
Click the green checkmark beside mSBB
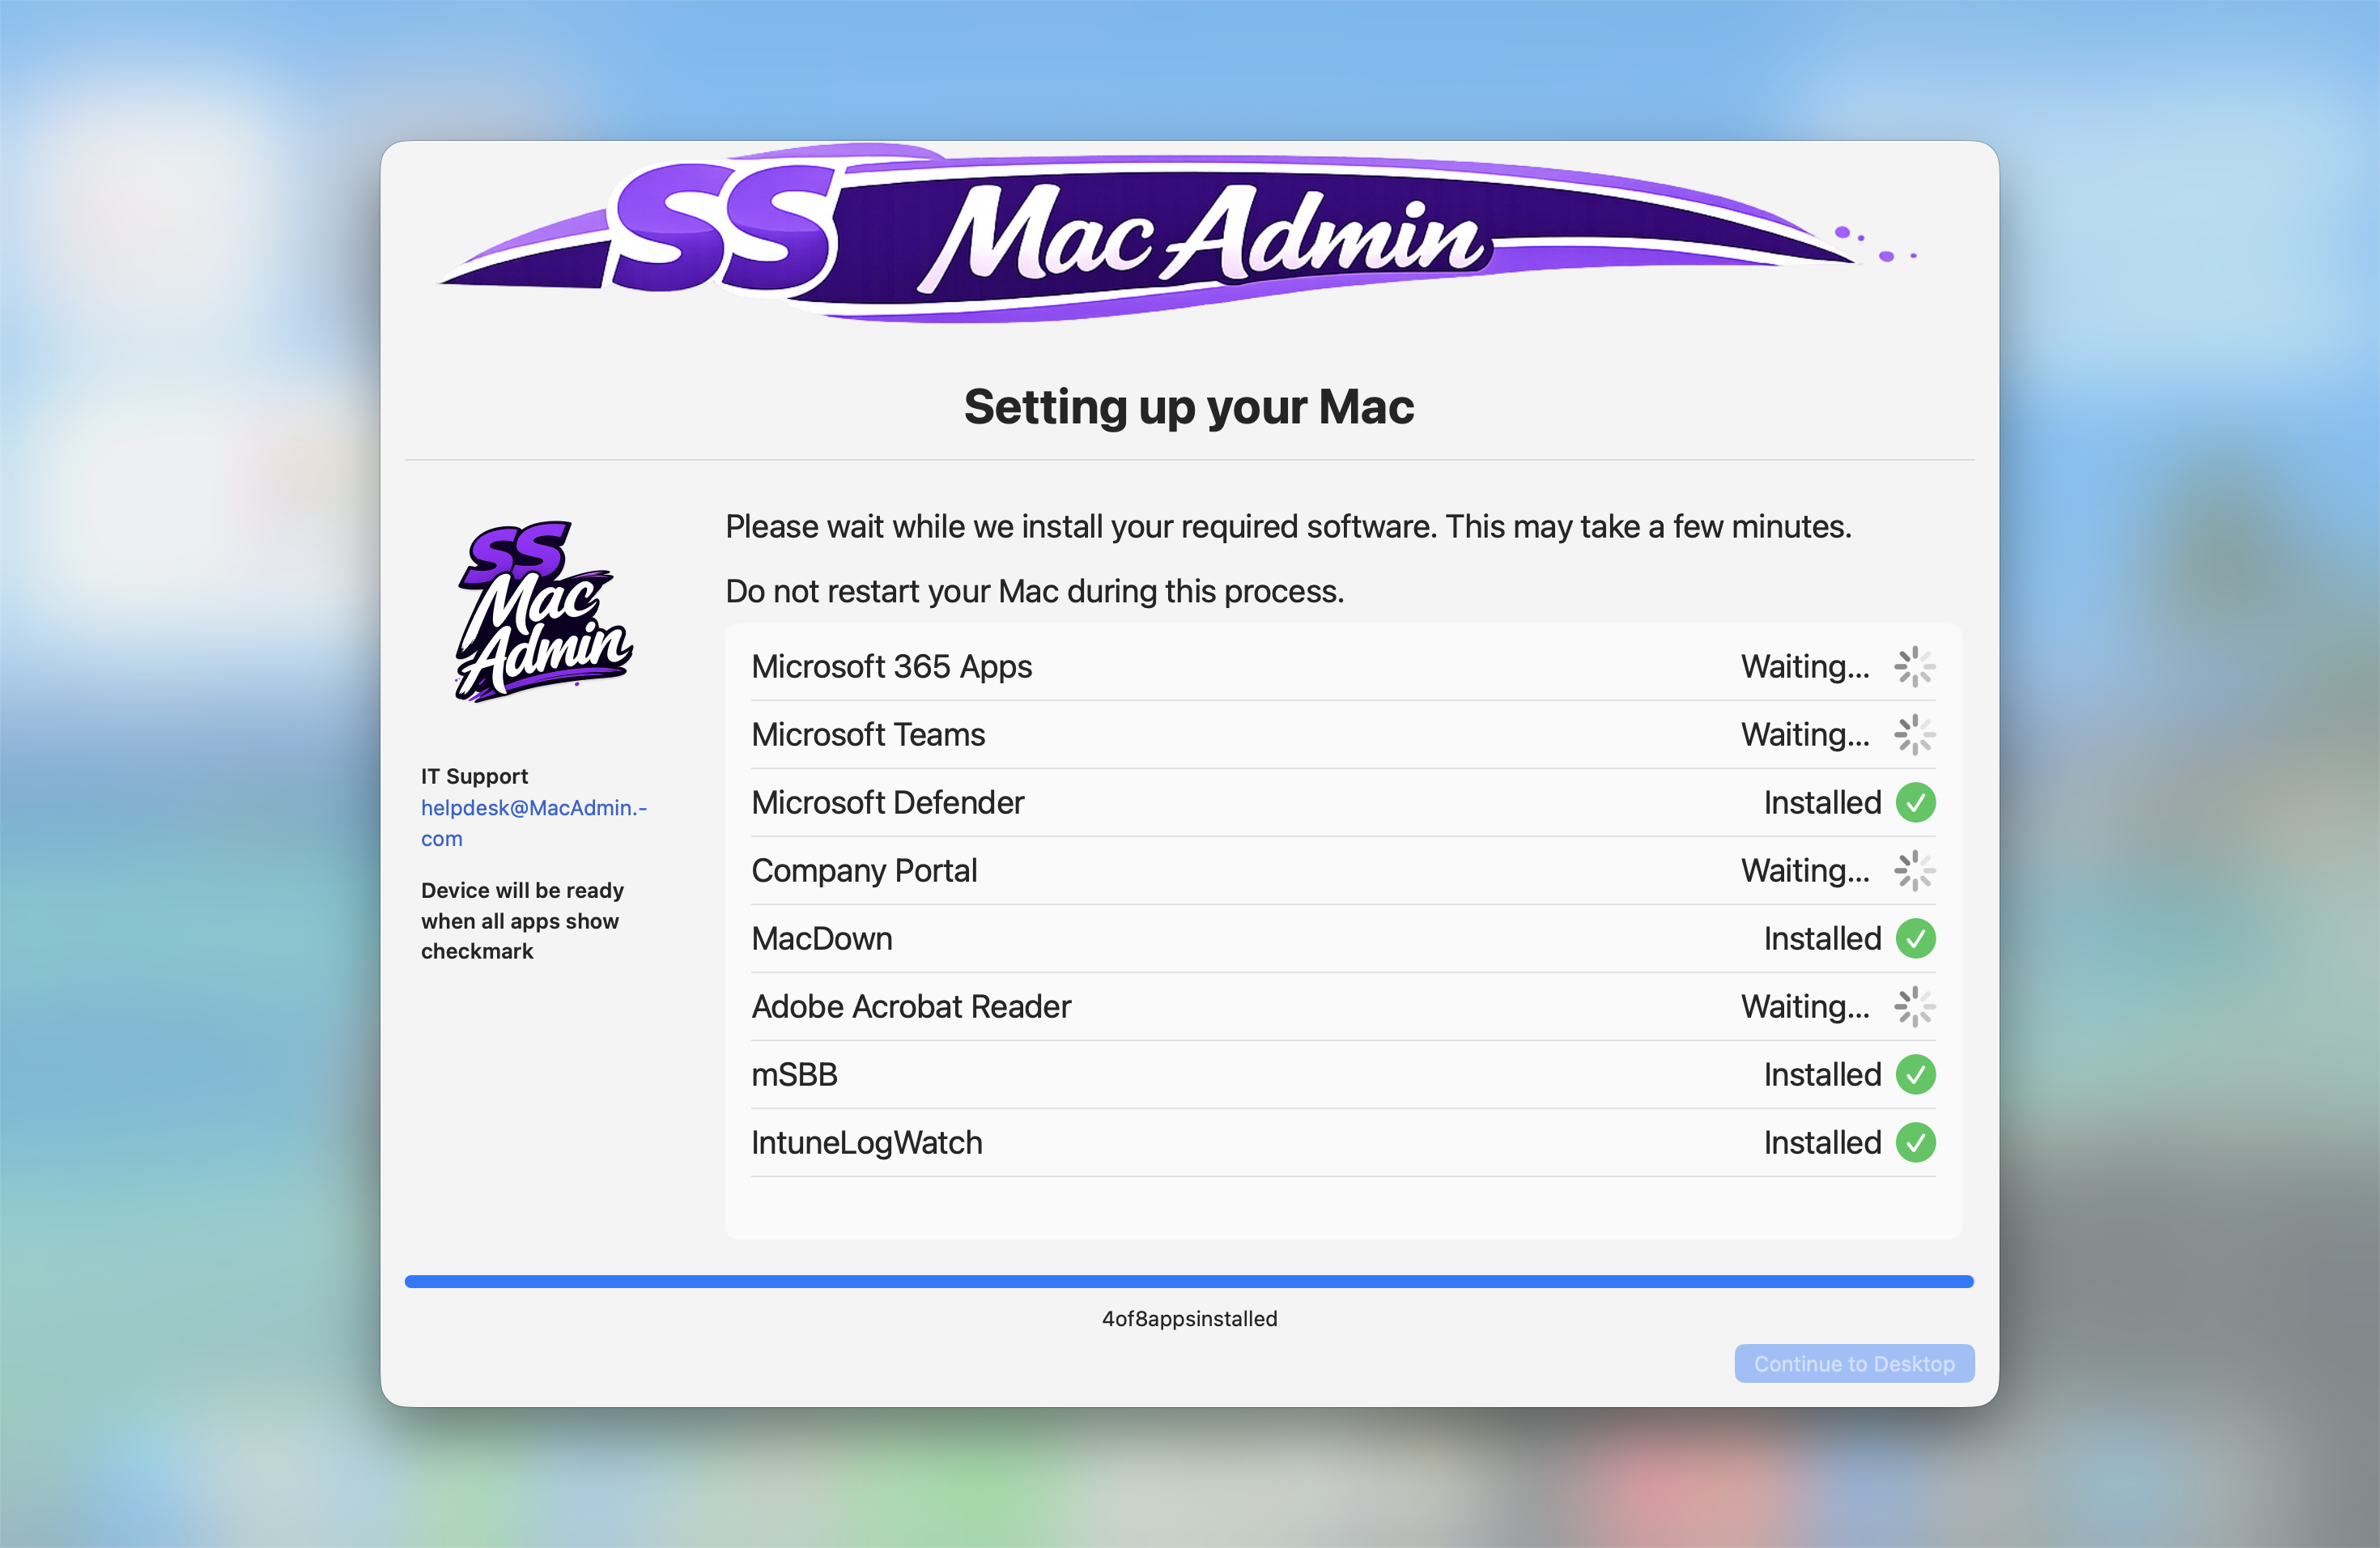tap(1915, 1074)
